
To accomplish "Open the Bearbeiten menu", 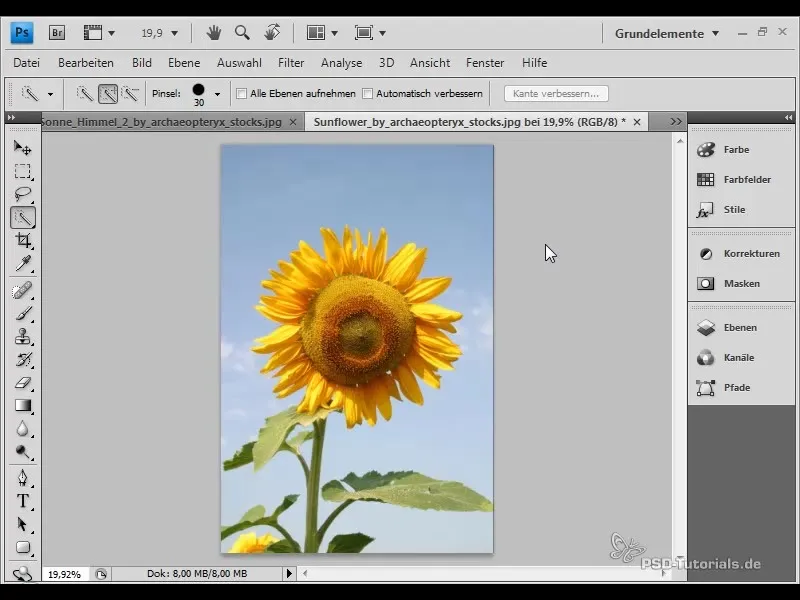I will click(86, 63).
